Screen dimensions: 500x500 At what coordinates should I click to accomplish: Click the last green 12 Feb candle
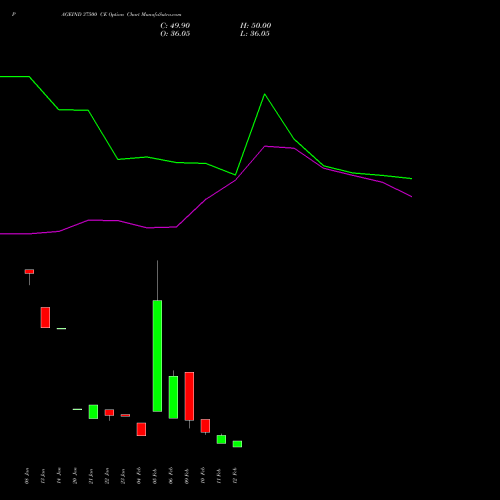coord(237,444)
